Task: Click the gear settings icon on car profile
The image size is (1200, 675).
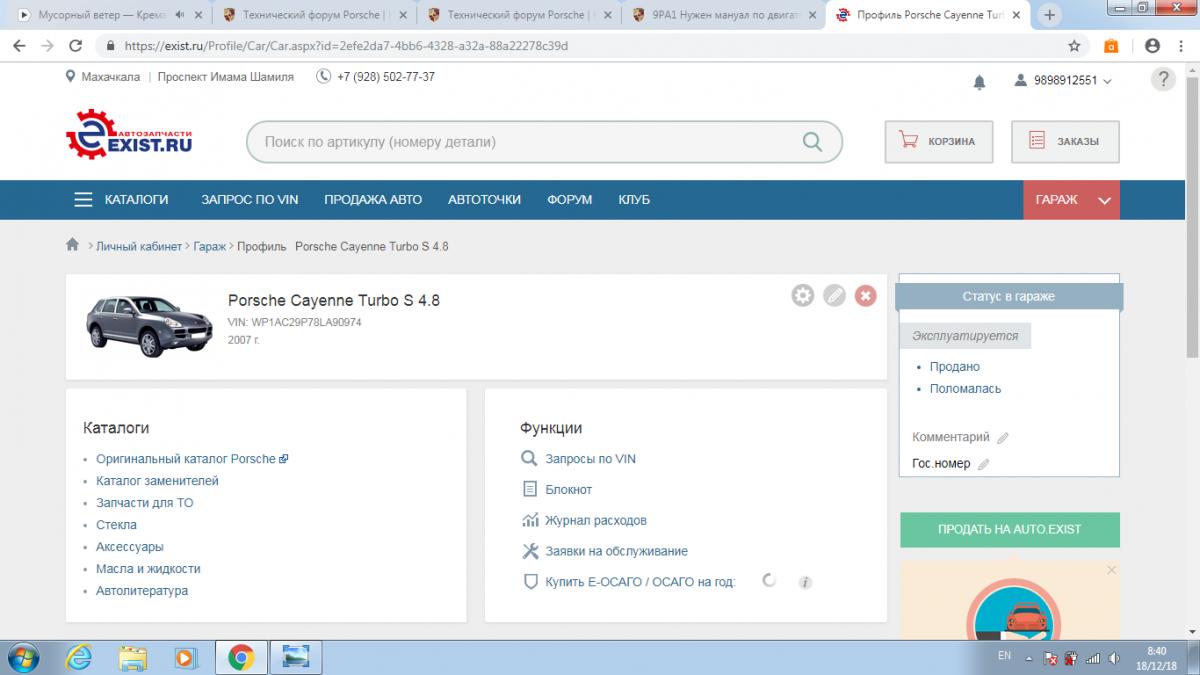Action: (x=802, y=295)
